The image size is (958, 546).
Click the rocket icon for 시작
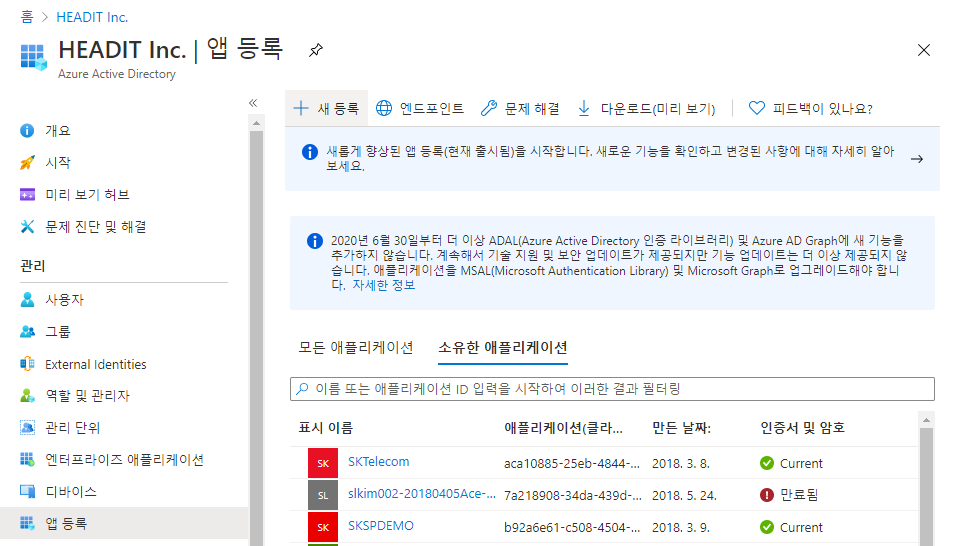point(27,162)
